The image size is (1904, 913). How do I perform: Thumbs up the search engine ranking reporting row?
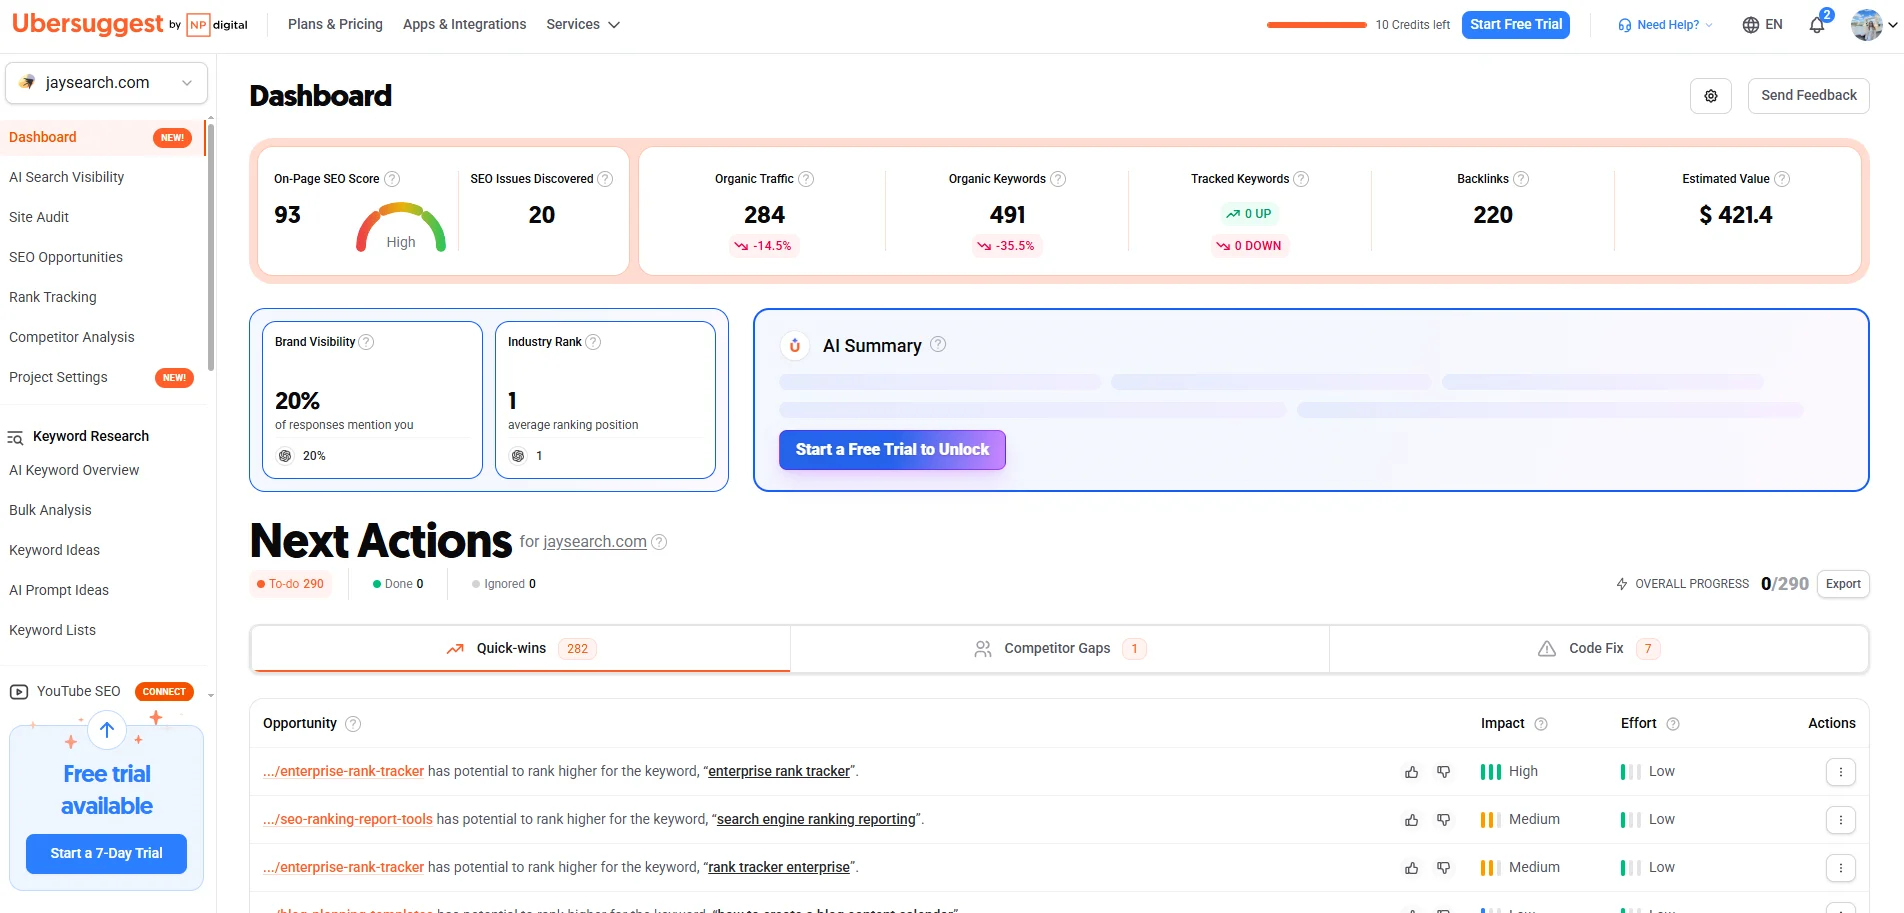click(x=1412, y=820)
